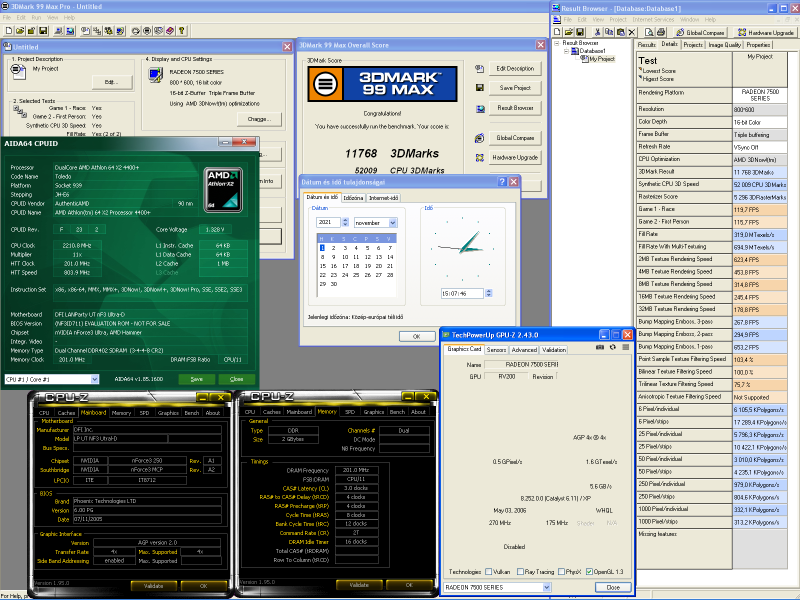Click globe icon beside Global Compare in score window
Screen dimensions: 800x600
(480, 138)
